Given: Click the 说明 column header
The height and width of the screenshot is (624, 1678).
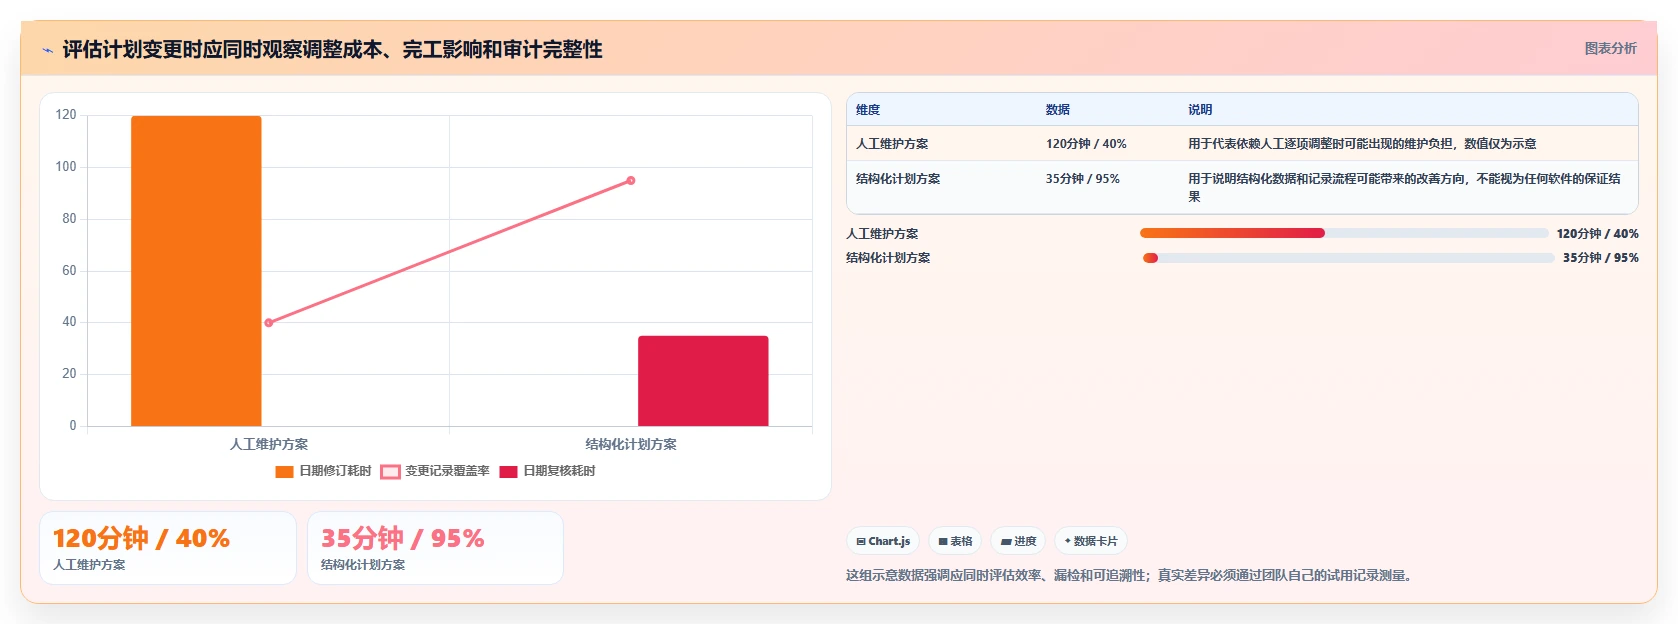Looking at the screenshot, I should coord(1200,110).
